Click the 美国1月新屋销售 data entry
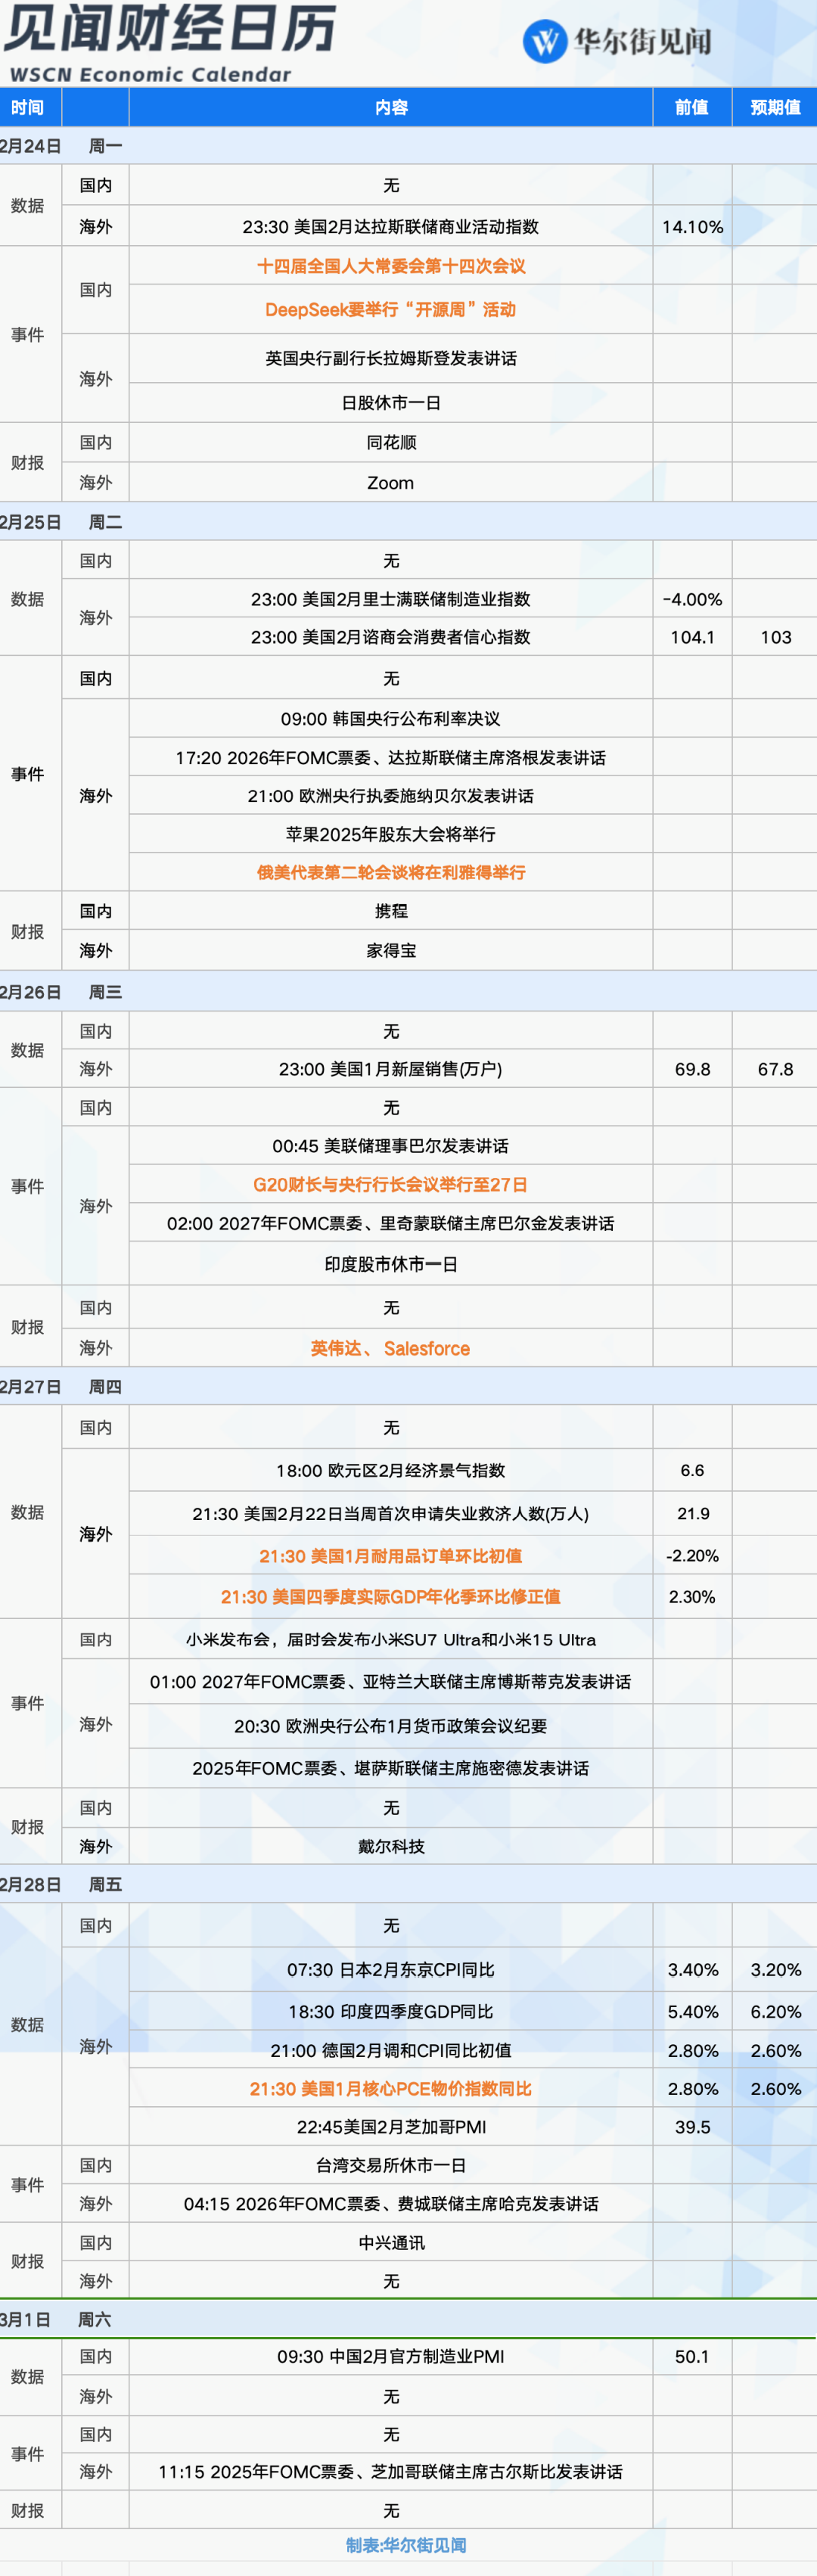 390,1069
